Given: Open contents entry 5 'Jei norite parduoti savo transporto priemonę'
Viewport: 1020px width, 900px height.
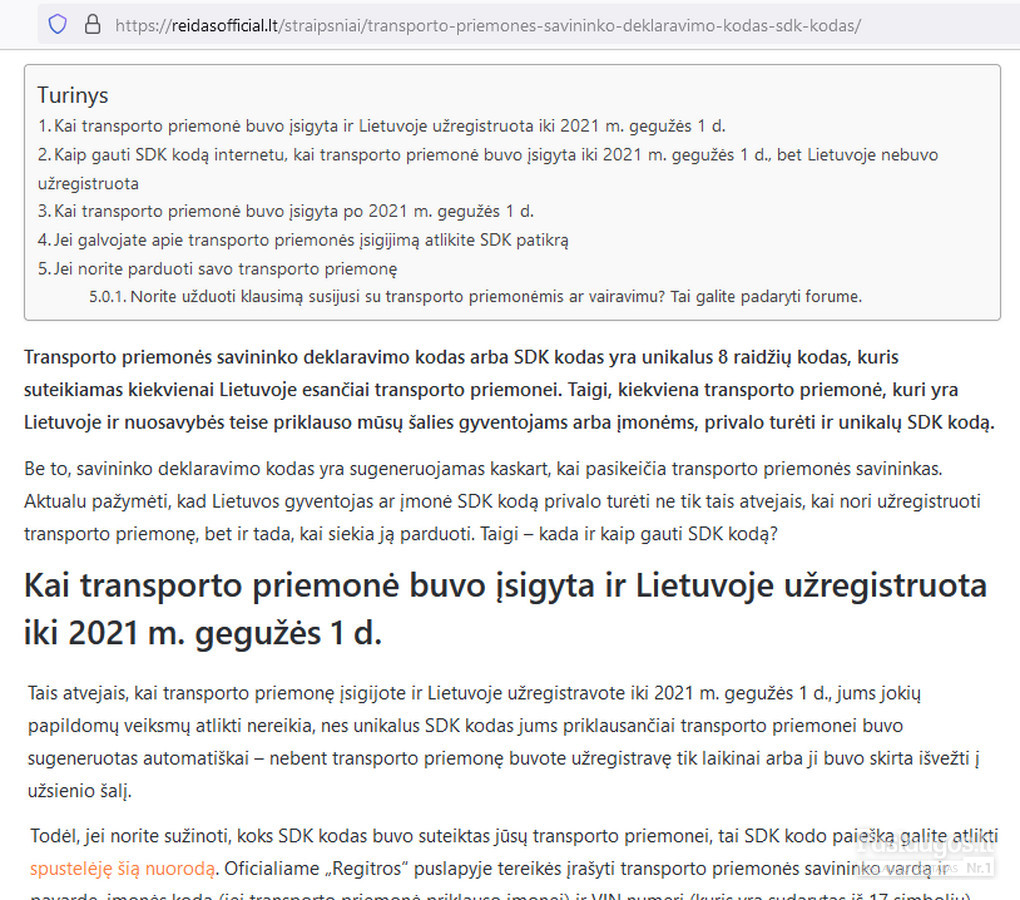Looking at the screenshot, I should [x=217, y=269].
